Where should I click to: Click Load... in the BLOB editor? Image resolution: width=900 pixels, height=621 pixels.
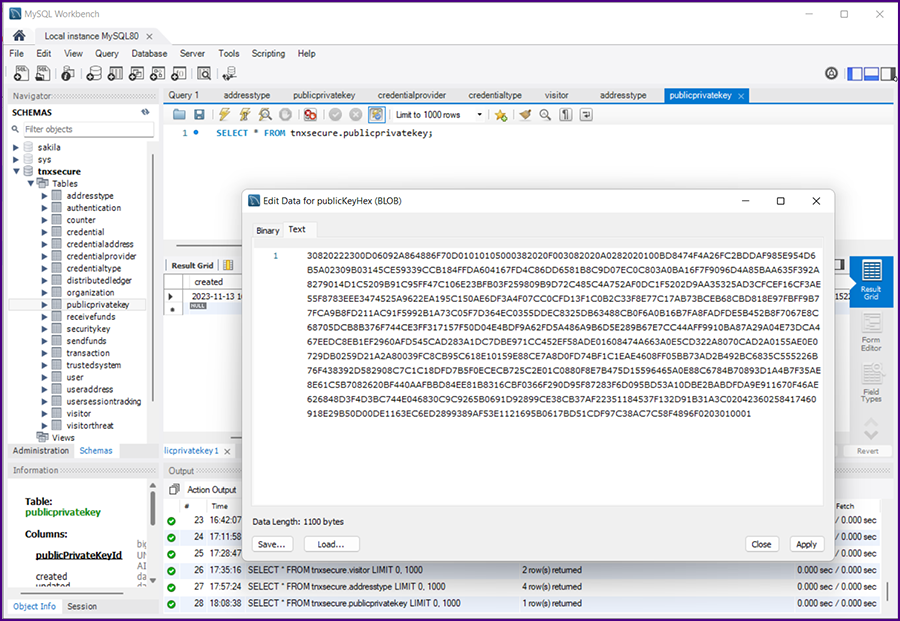point(331,544)
